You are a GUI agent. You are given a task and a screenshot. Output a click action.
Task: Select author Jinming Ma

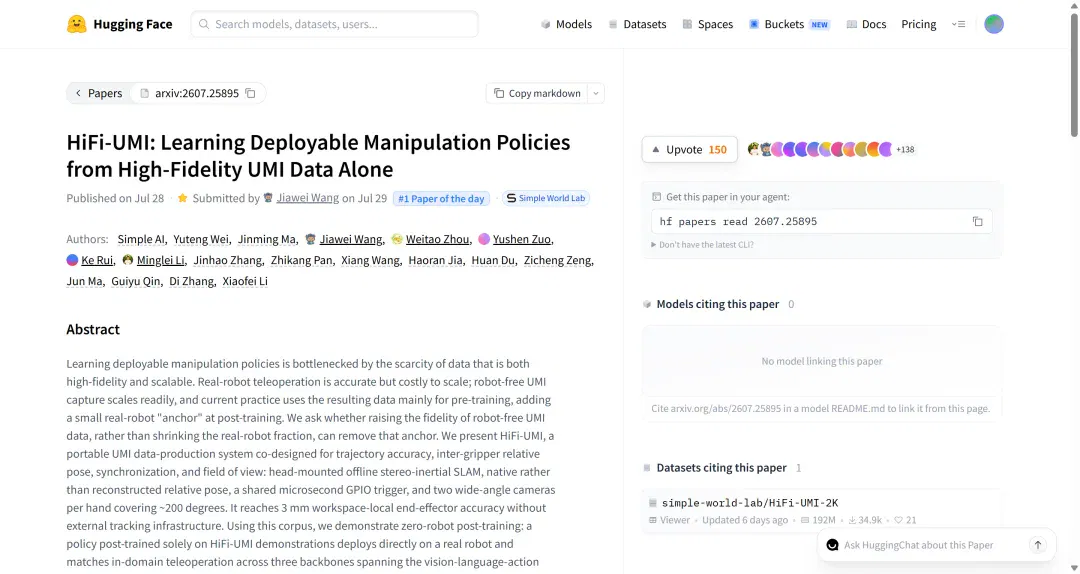point(267,239)
